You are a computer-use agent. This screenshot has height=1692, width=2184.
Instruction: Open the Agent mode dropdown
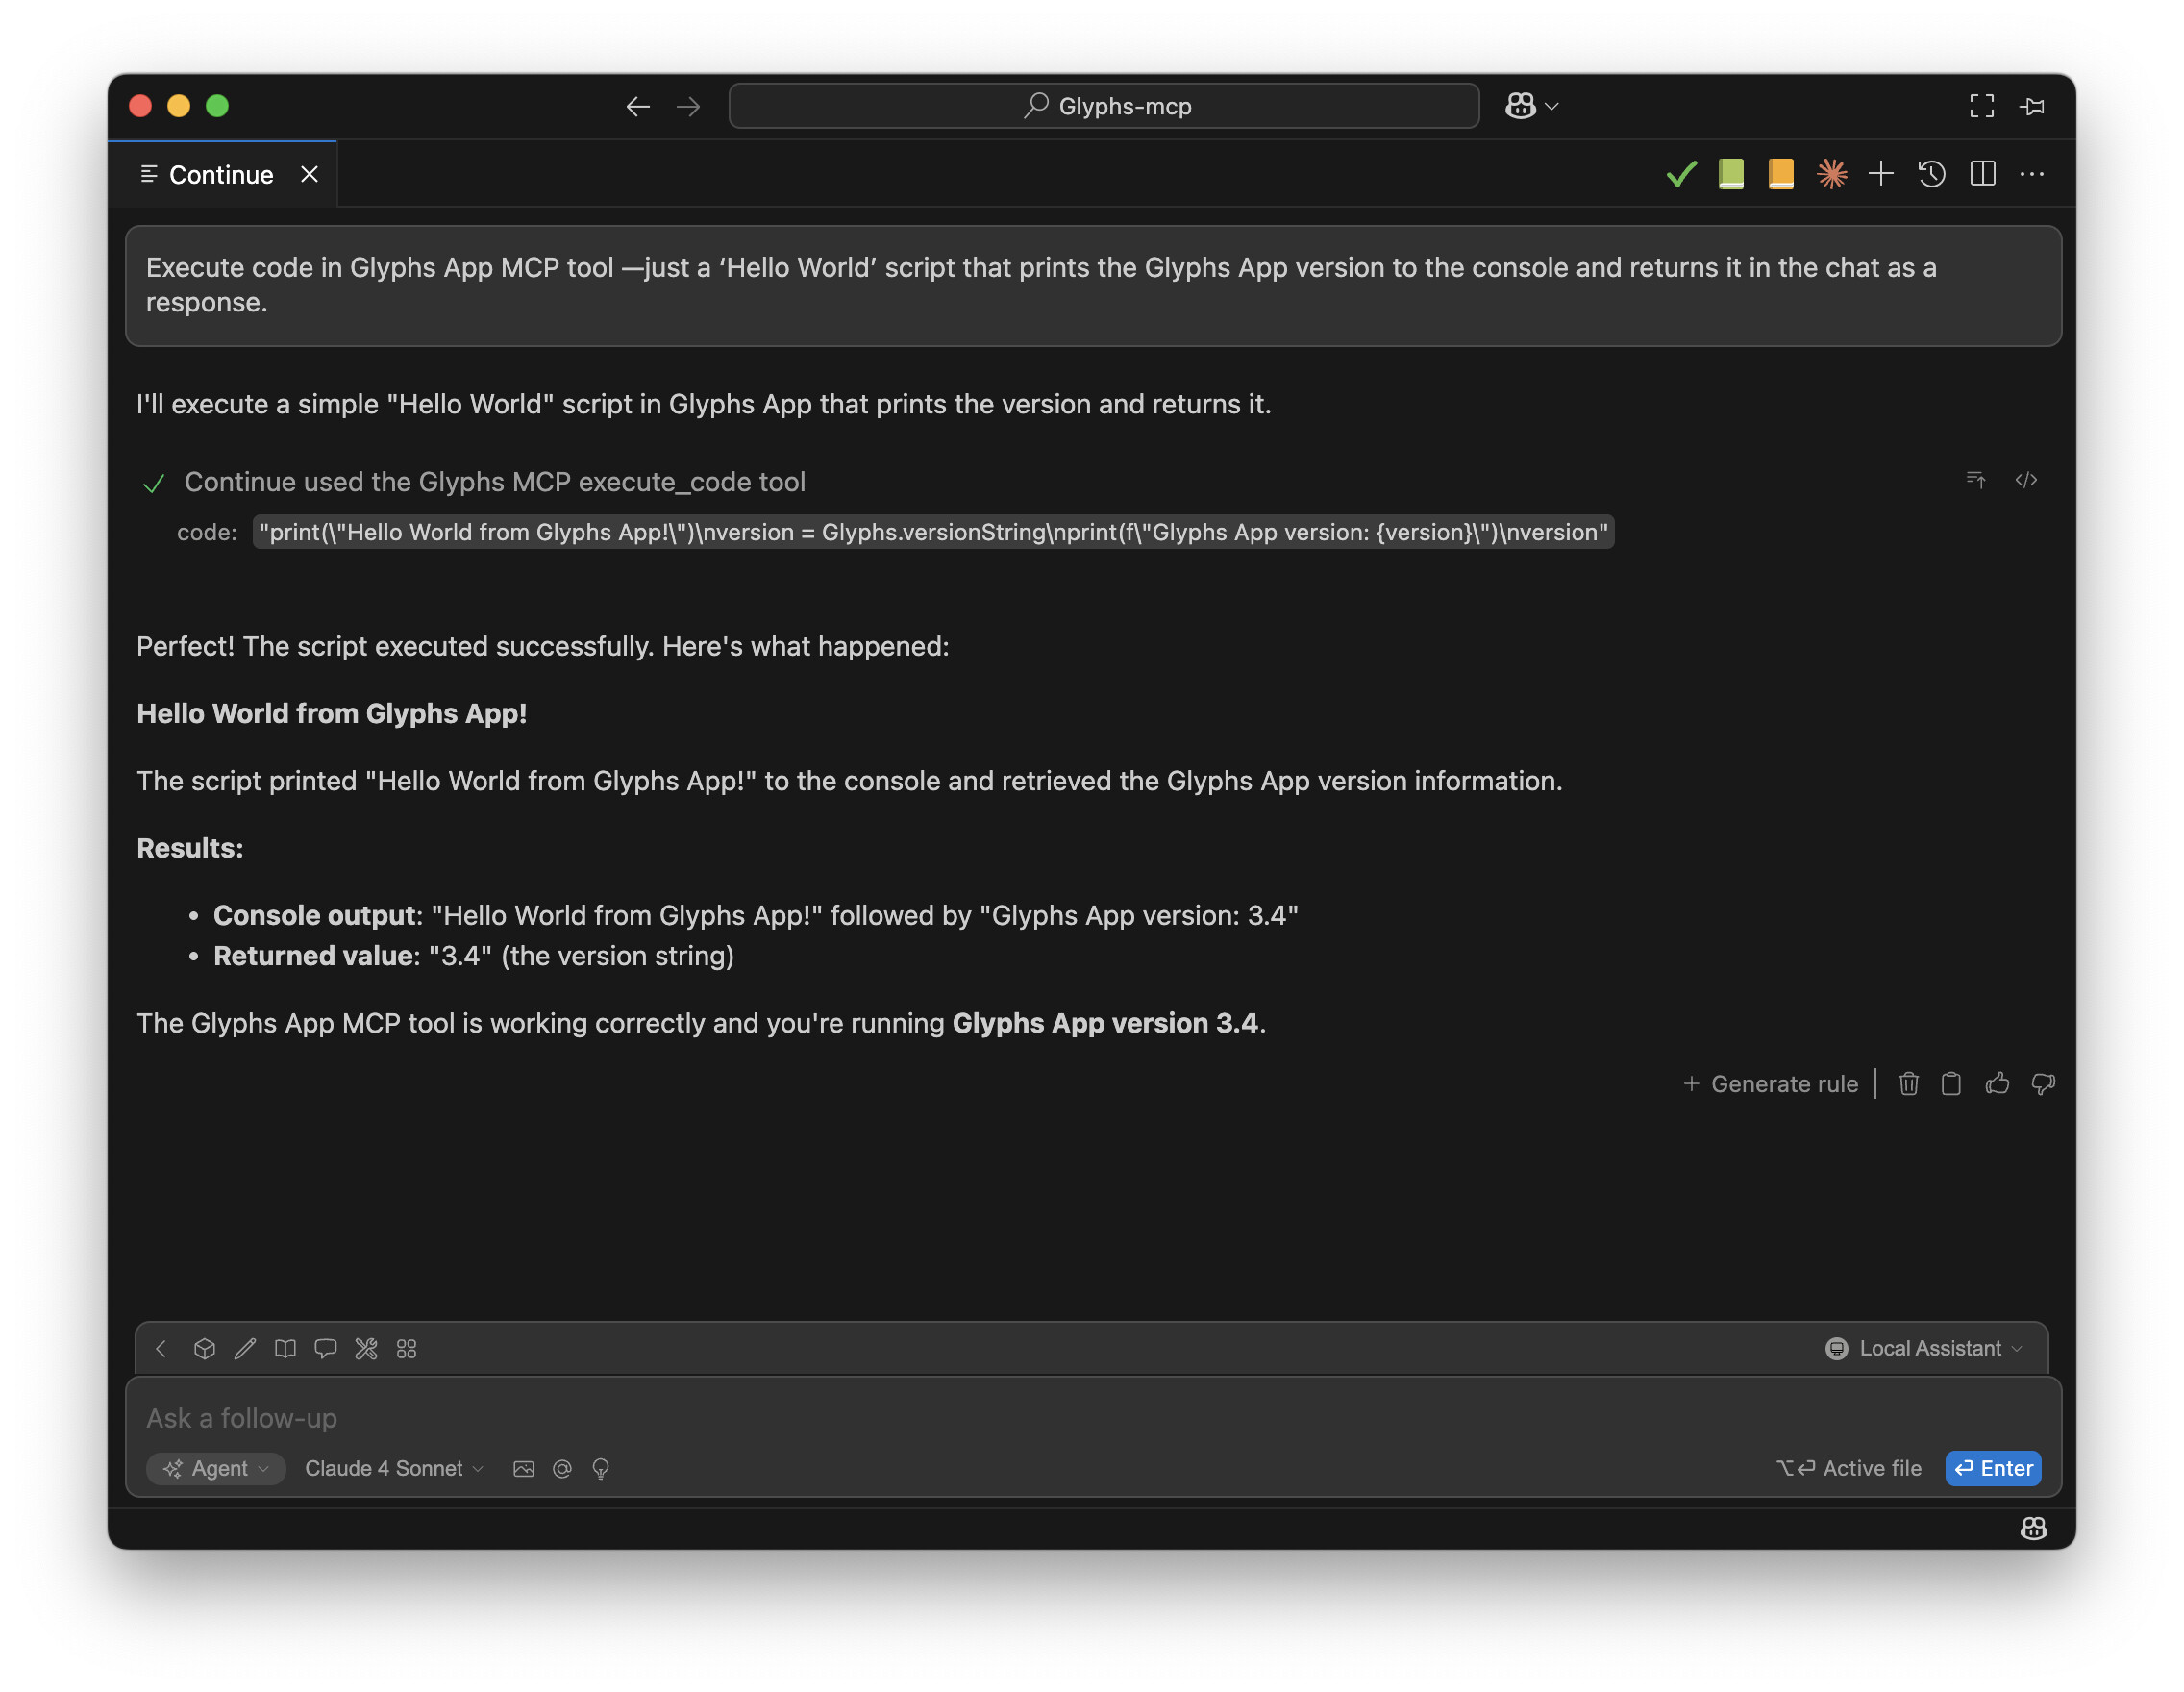(216, 1469)
